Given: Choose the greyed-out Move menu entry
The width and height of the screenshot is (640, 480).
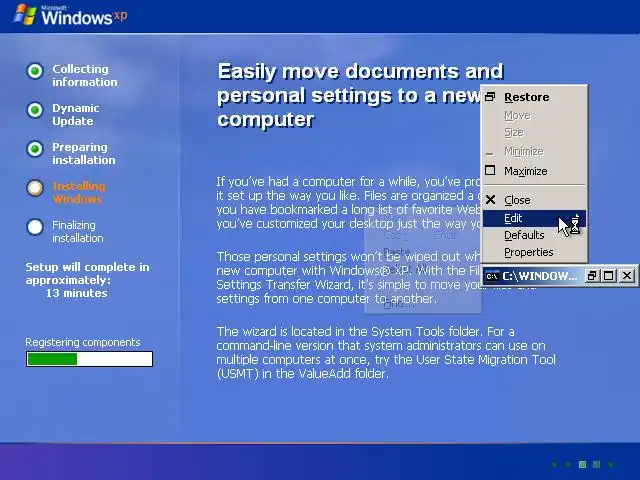Looking at the screenshot, I should point(535,116).
